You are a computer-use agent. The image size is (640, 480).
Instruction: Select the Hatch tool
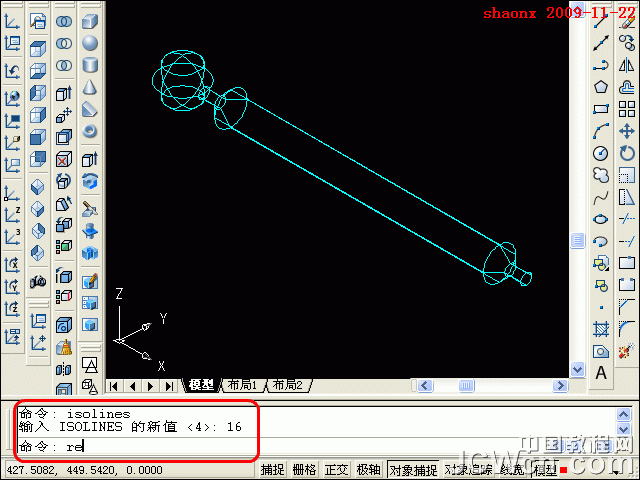600,329
